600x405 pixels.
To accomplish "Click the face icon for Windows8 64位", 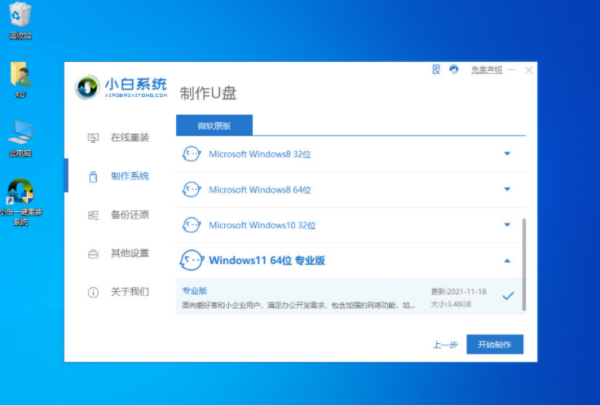I will pyautogui.click(x=191, y=189).
